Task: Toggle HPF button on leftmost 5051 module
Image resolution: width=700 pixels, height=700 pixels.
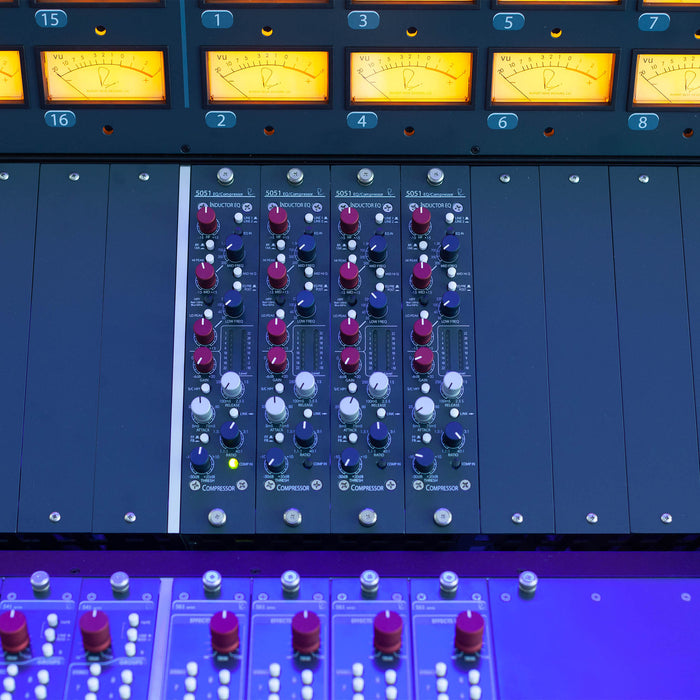Action: click(x=208, y=300)
